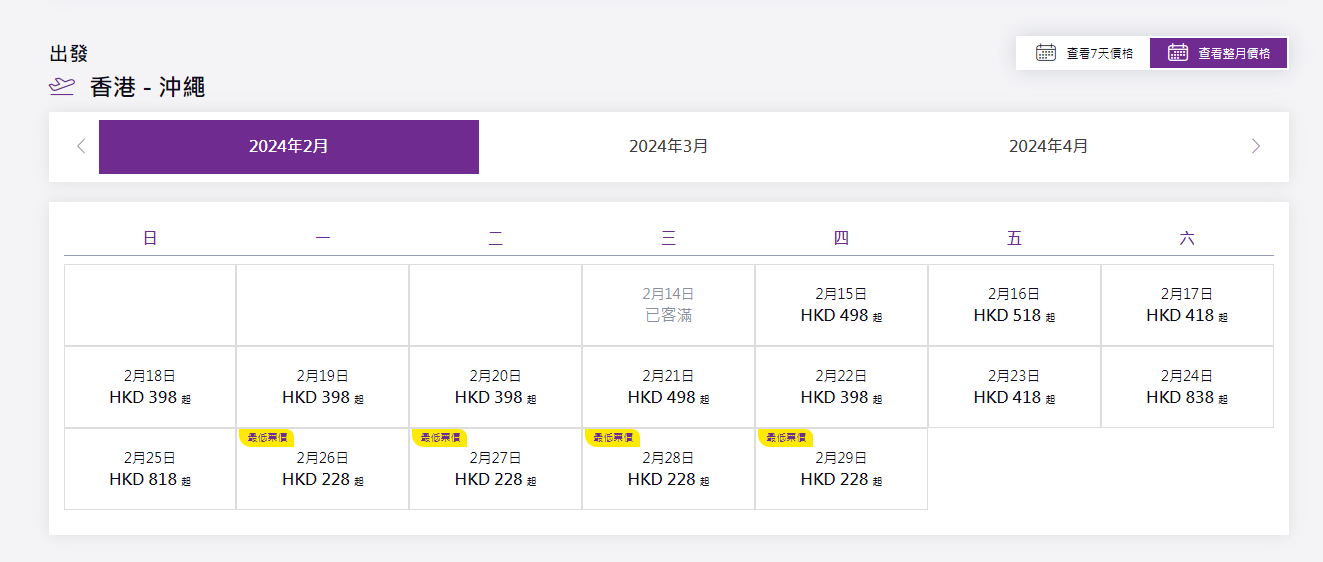The height and width of the screenshot is (562, 1323).
Task: Click the lowest fare badge on 2月27日
Action: coord(439,437)
